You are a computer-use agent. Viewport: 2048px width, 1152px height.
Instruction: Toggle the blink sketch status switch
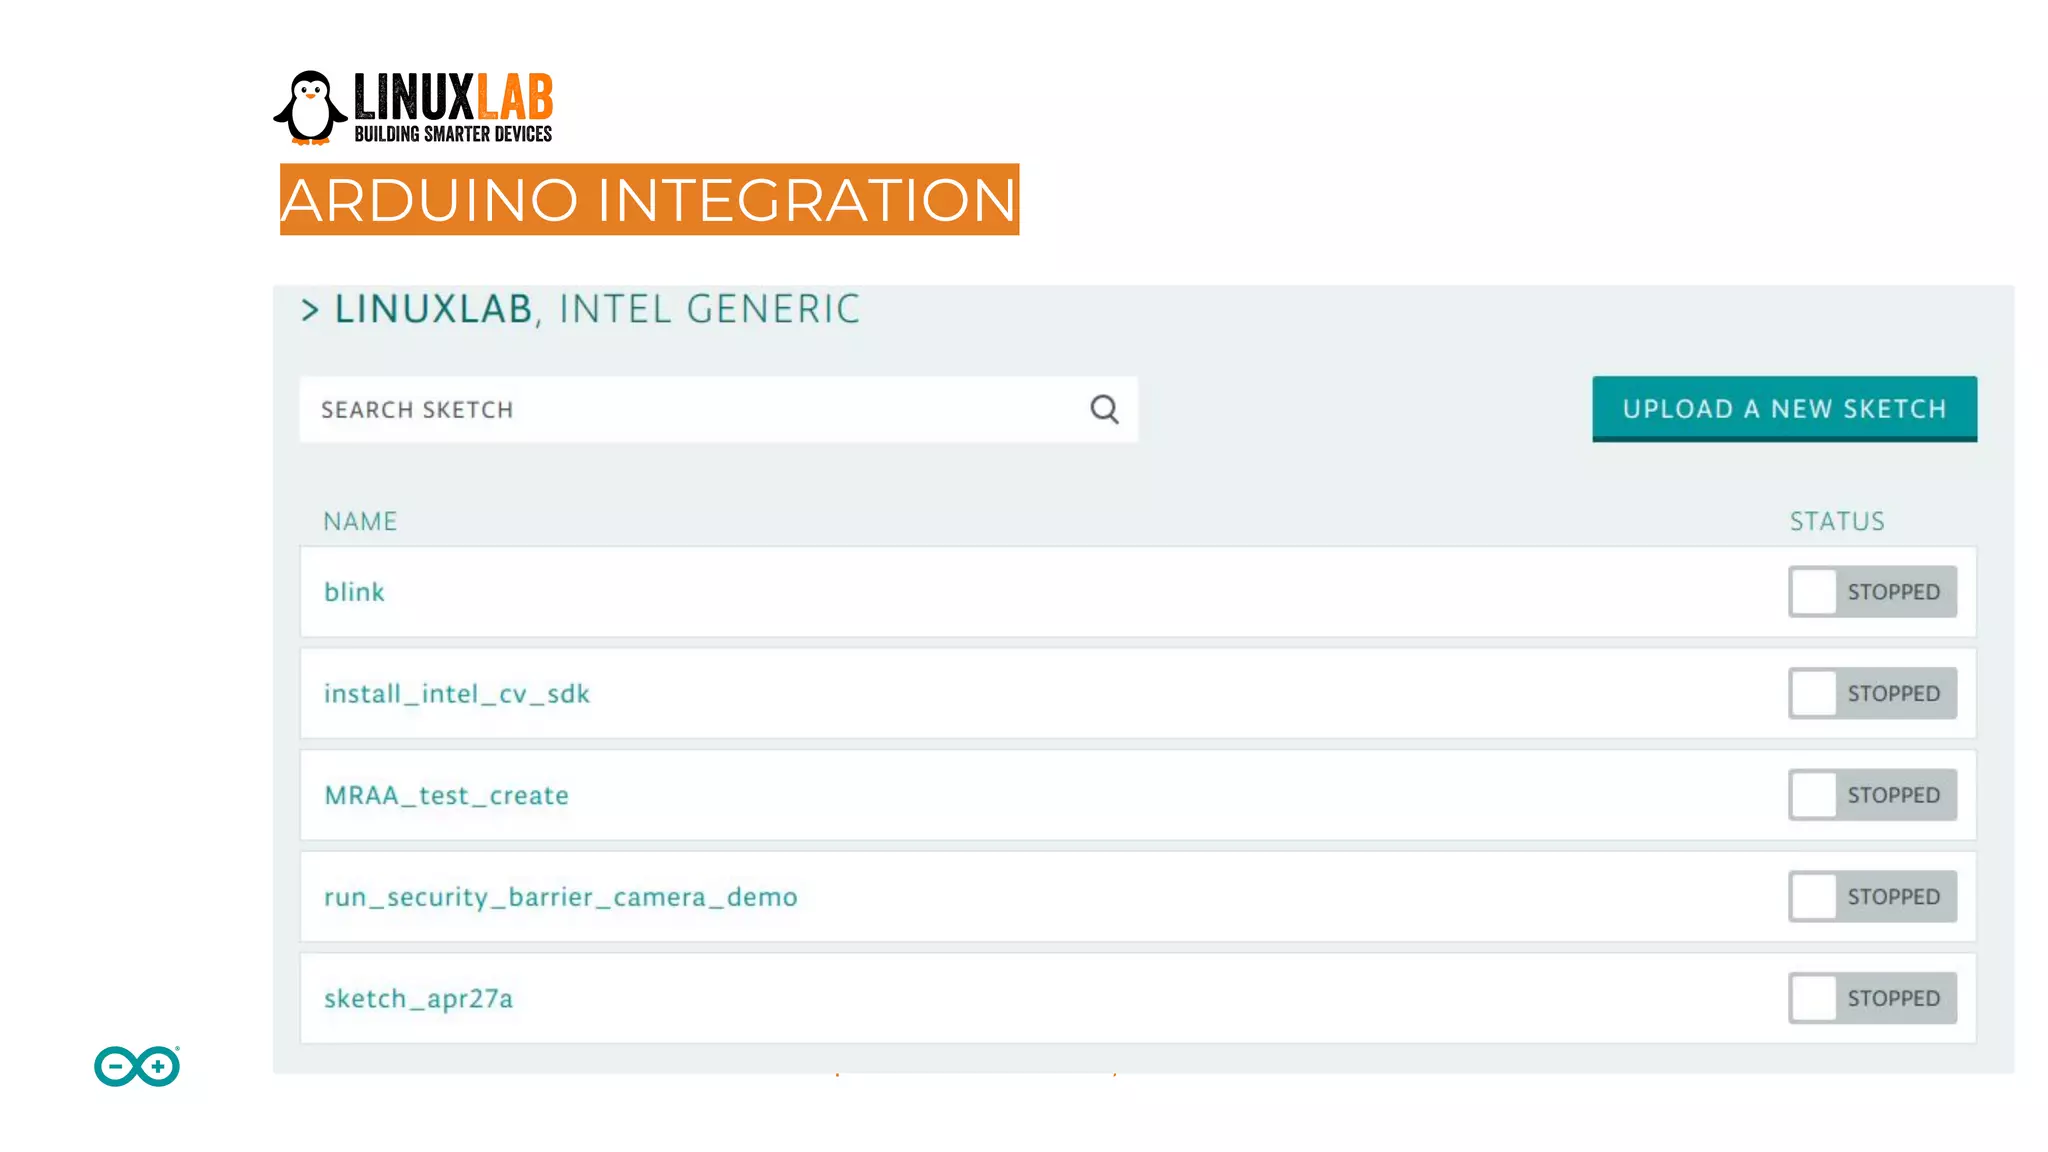pyautogui.click(x=1872, y=592)
